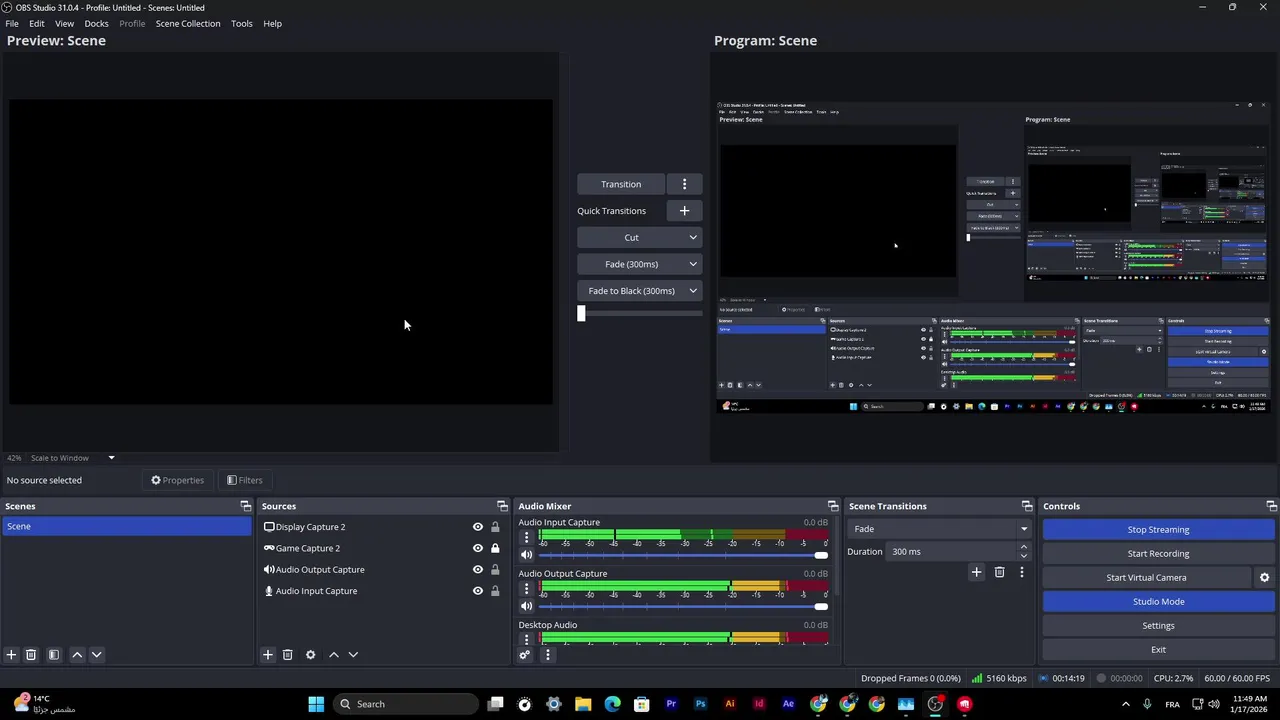Float the Controls dock icon
1280x720 pixels.
pyautogui.click(x=1272, y=506)
